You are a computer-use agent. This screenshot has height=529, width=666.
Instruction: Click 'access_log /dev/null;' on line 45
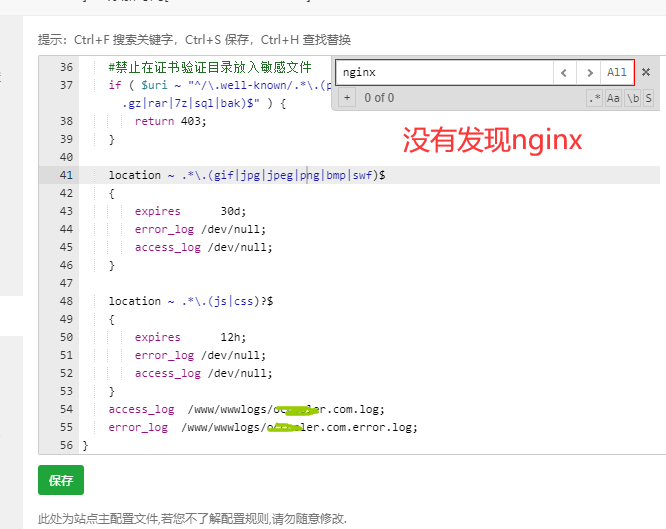click(x=203, y=247)
